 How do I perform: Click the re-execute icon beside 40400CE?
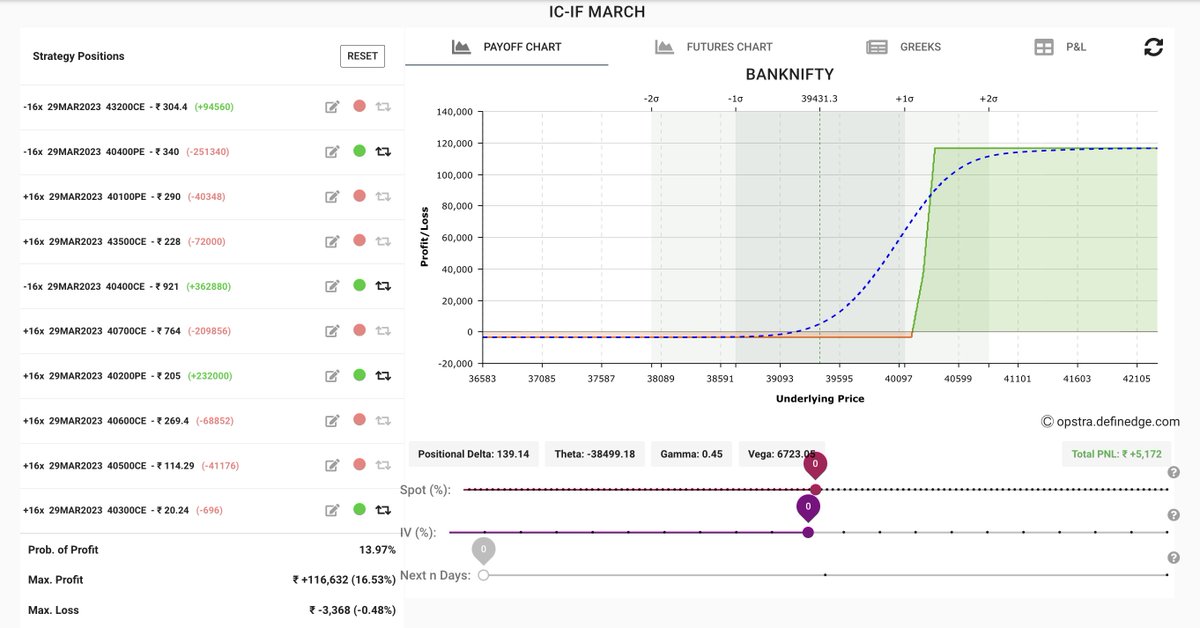[383, 285]
